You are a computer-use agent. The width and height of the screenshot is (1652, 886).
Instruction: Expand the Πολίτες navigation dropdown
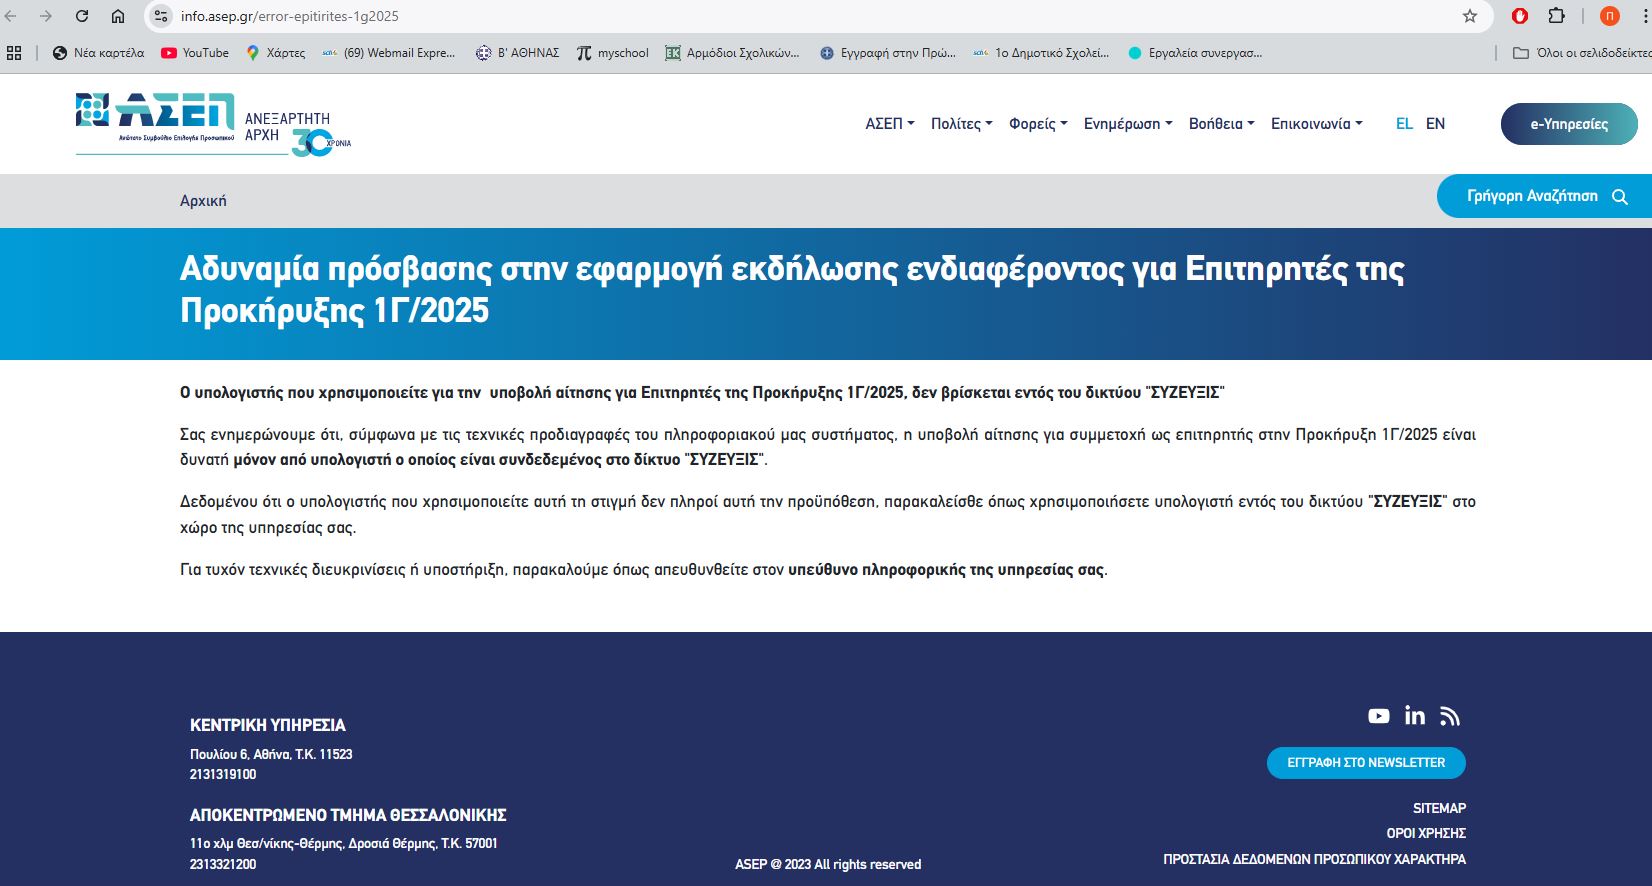tap(962, 124)
